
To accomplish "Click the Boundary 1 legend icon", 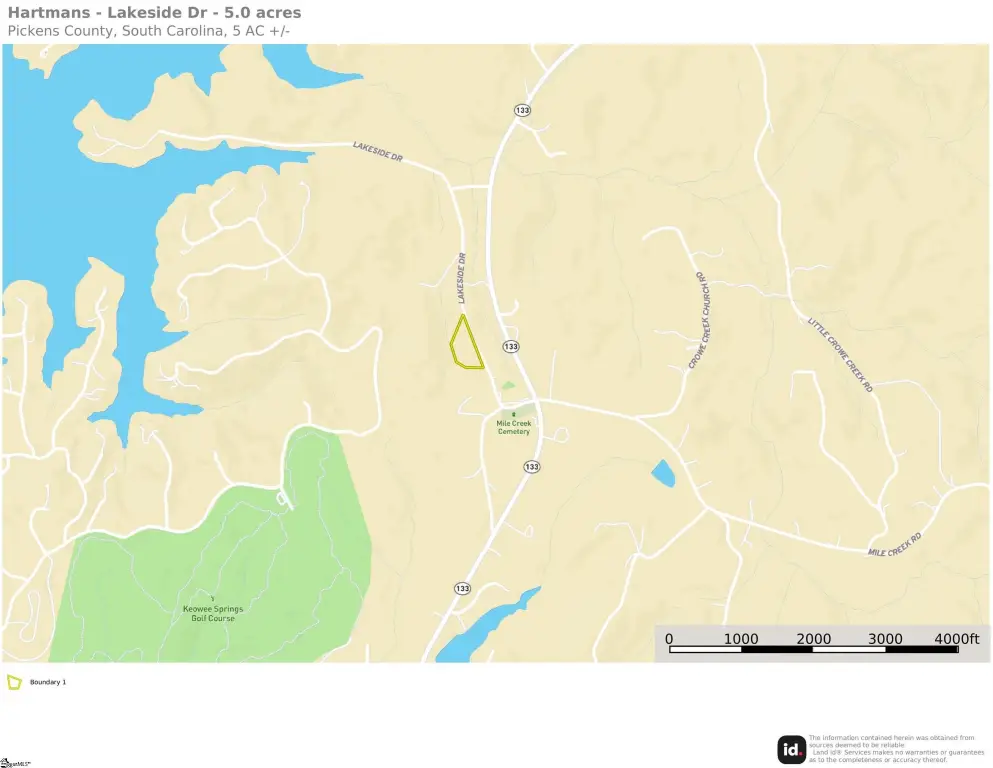I will tap(14, 682).
